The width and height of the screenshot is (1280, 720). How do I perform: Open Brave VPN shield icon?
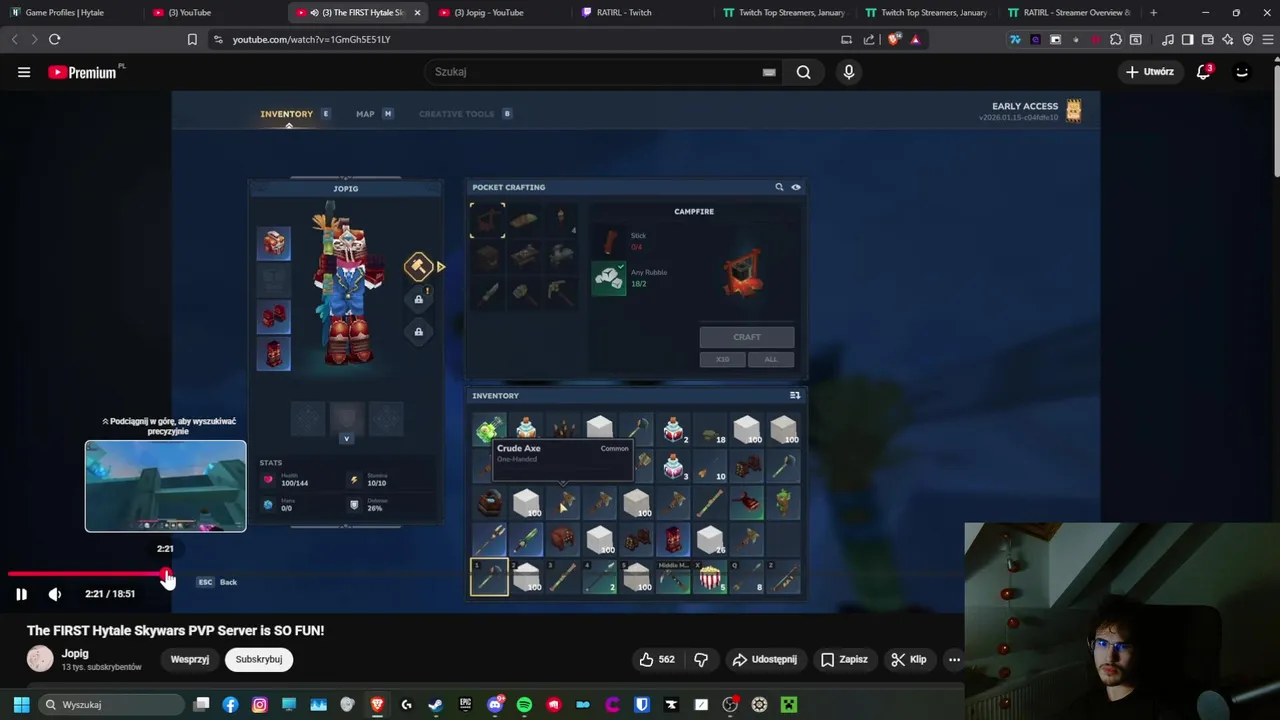coord(1248,39)
